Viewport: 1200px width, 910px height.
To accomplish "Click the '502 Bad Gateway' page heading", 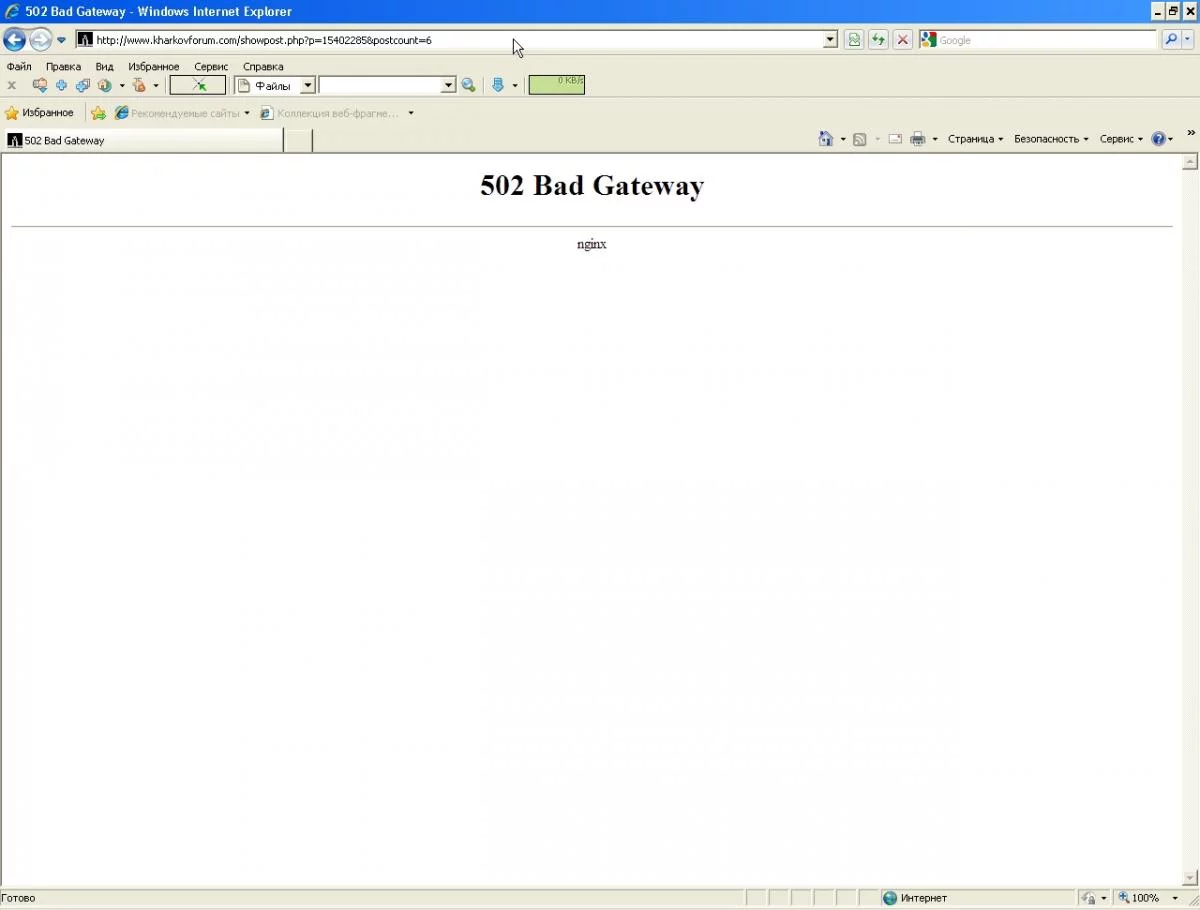I will tap(592, 186).
